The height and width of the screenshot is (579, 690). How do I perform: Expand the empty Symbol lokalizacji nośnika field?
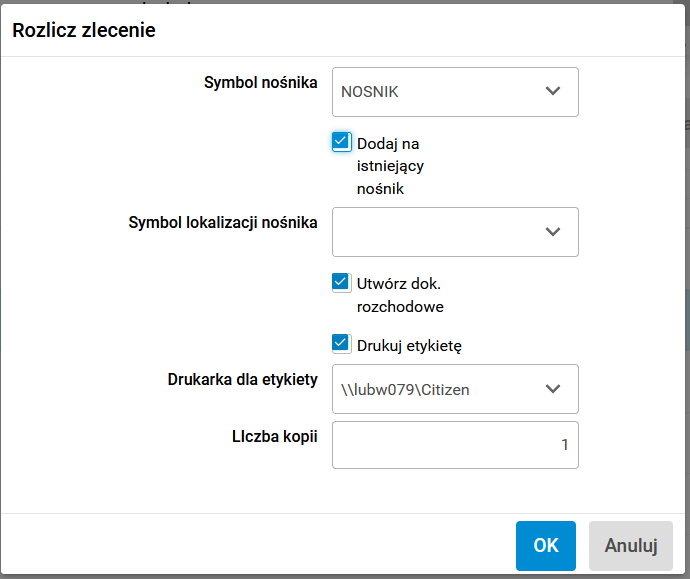pos(440,232)
